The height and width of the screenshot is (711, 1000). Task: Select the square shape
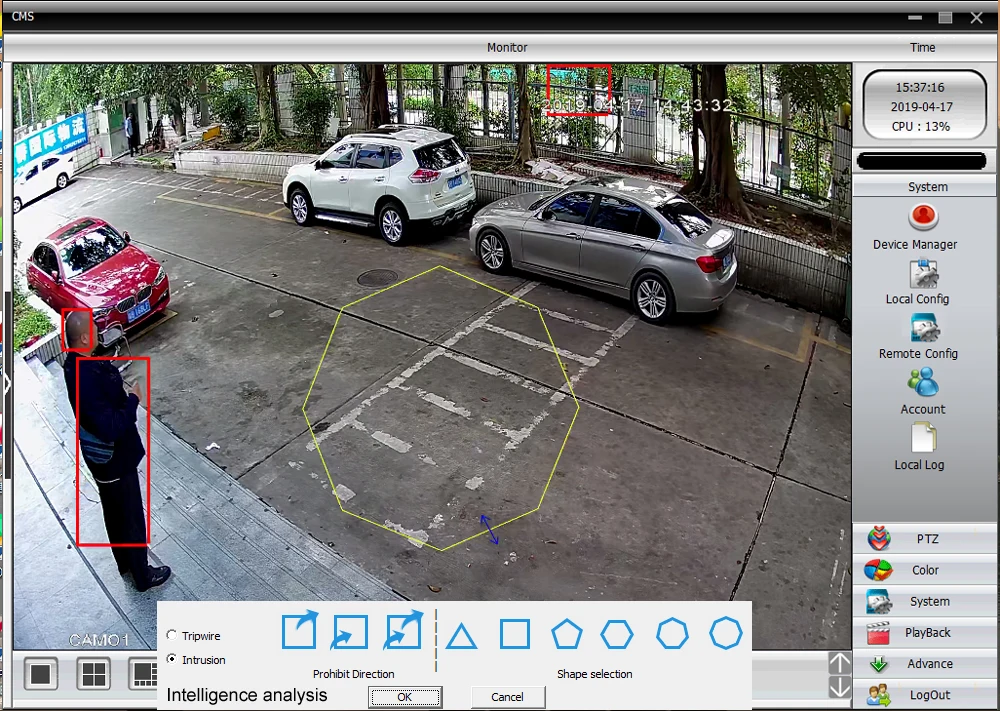pos(514,634)
